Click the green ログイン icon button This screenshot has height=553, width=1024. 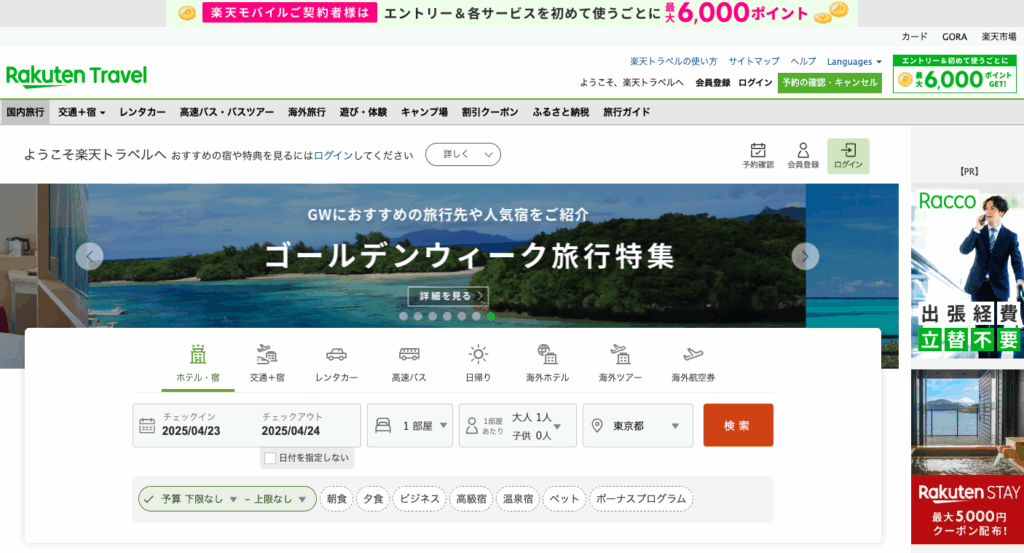click(x=848, y=156)
